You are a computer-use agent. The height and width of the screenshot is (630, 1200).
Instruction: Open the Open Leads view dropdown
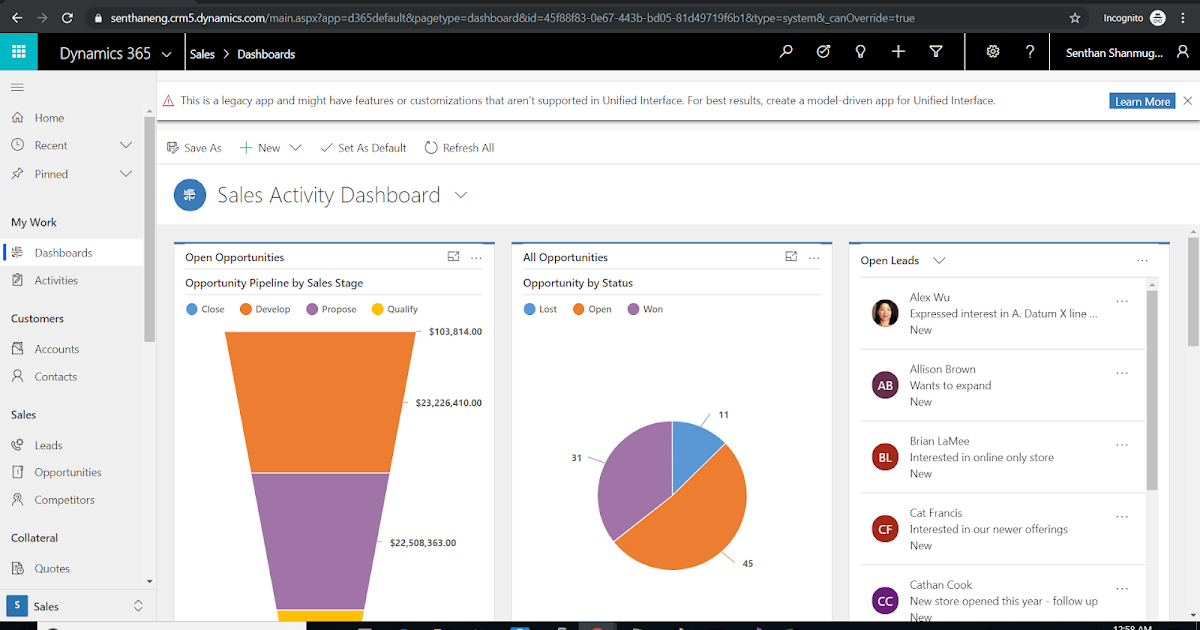pos(939,260)
